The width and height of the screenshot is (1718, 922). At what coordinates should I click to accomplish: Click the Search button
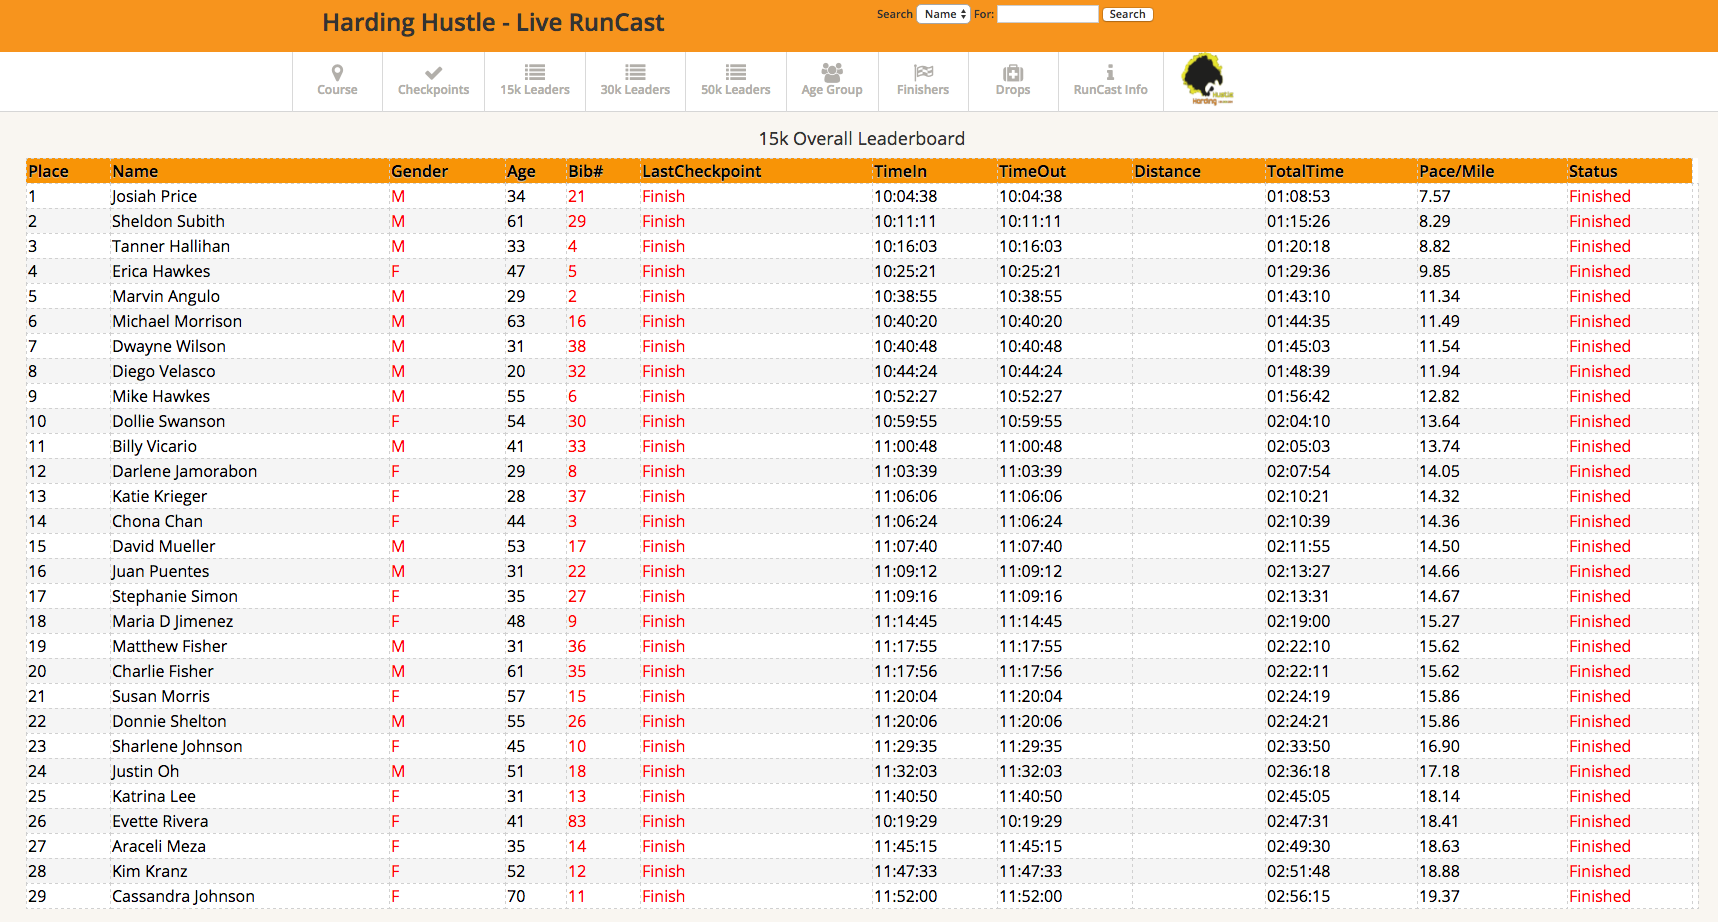point(1127,14)
